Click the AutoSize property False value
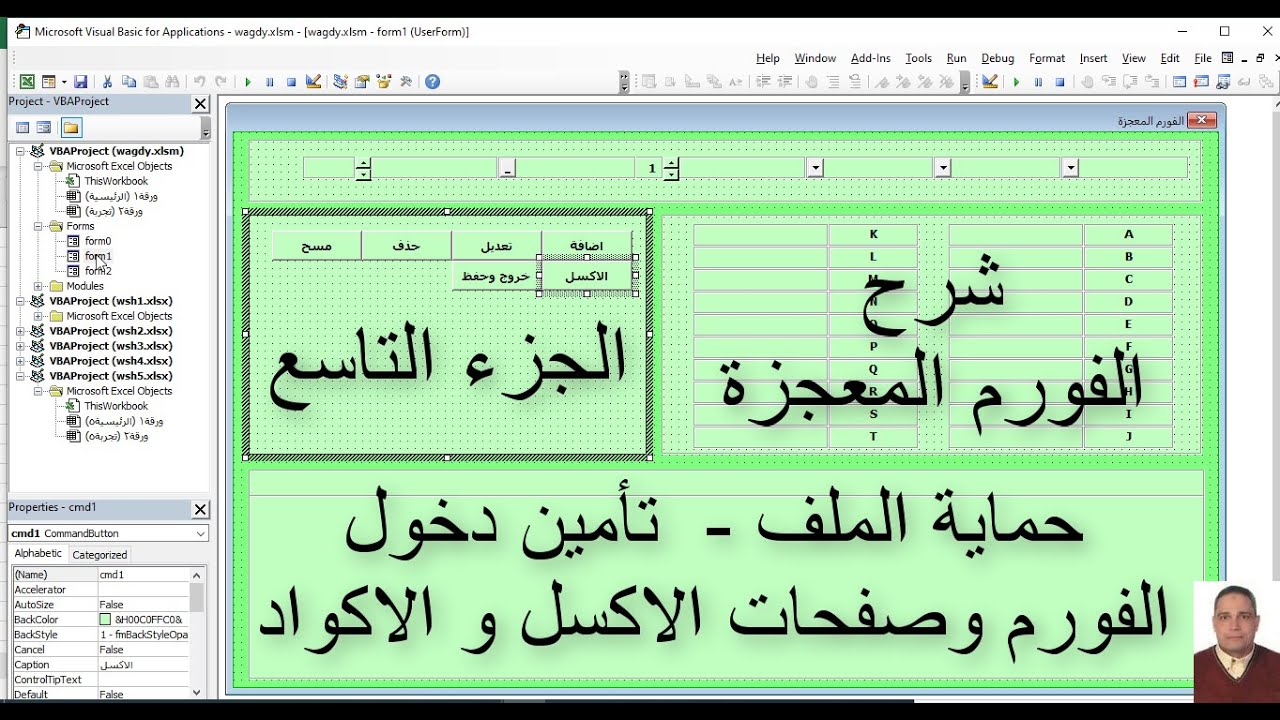This screenshot has width=1280, height=720. [x=143, y=605]
